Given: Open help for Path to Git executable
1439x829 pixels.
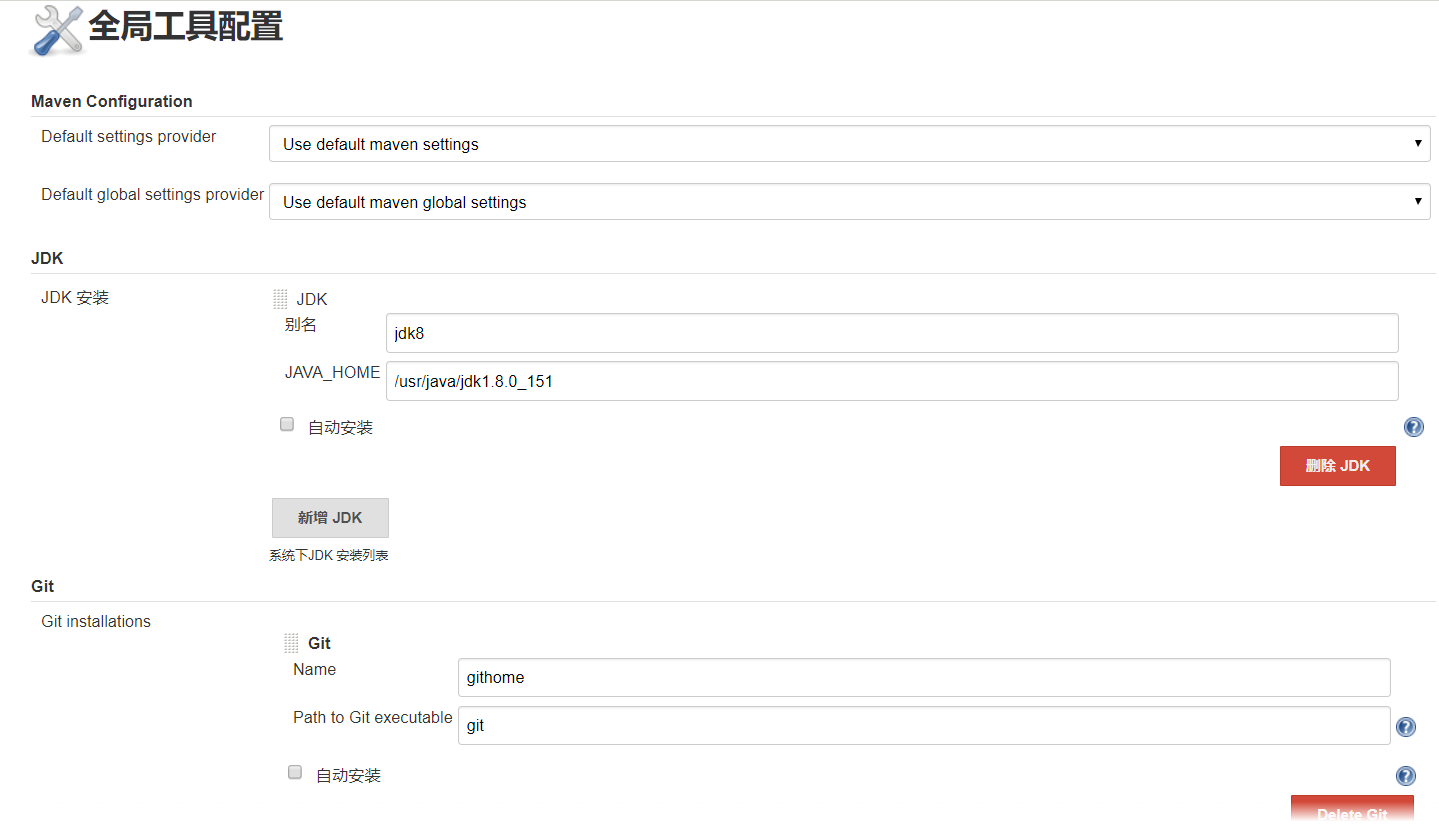Looking at the screenshot, I should point(1405,727).
